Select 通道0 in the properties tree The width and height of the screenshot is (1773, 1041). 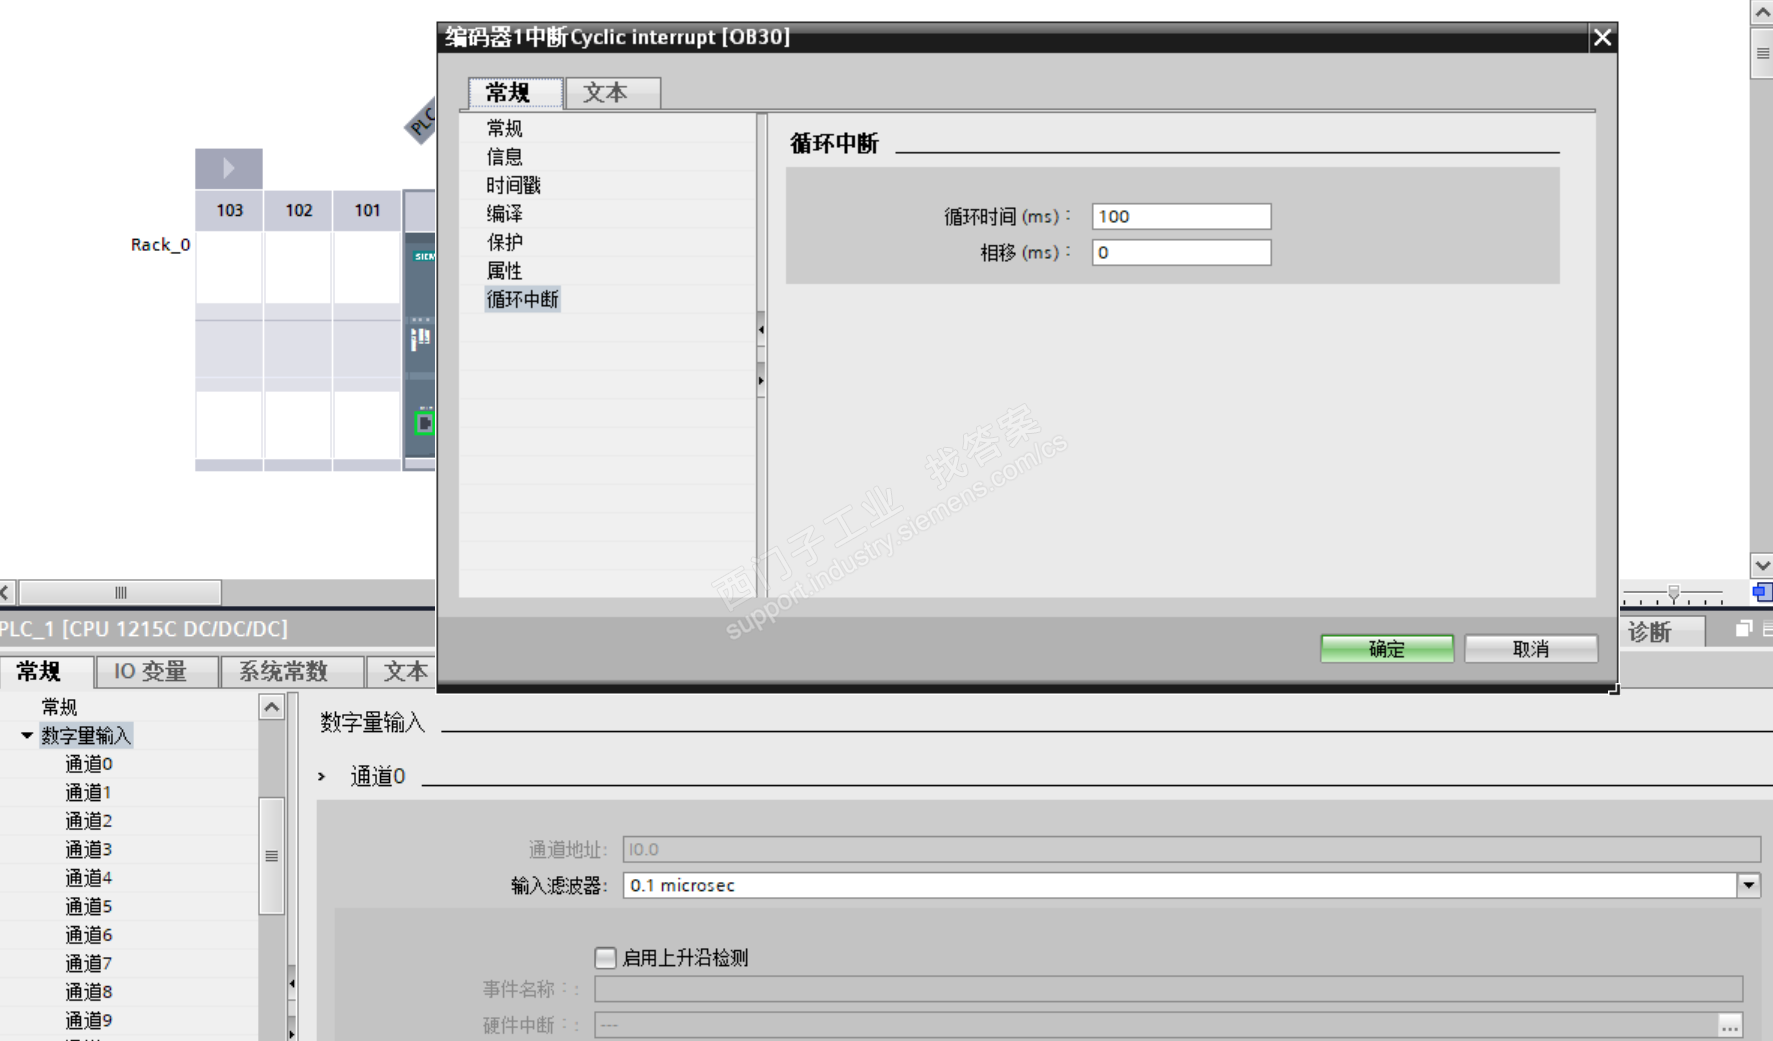pos(89,764)
